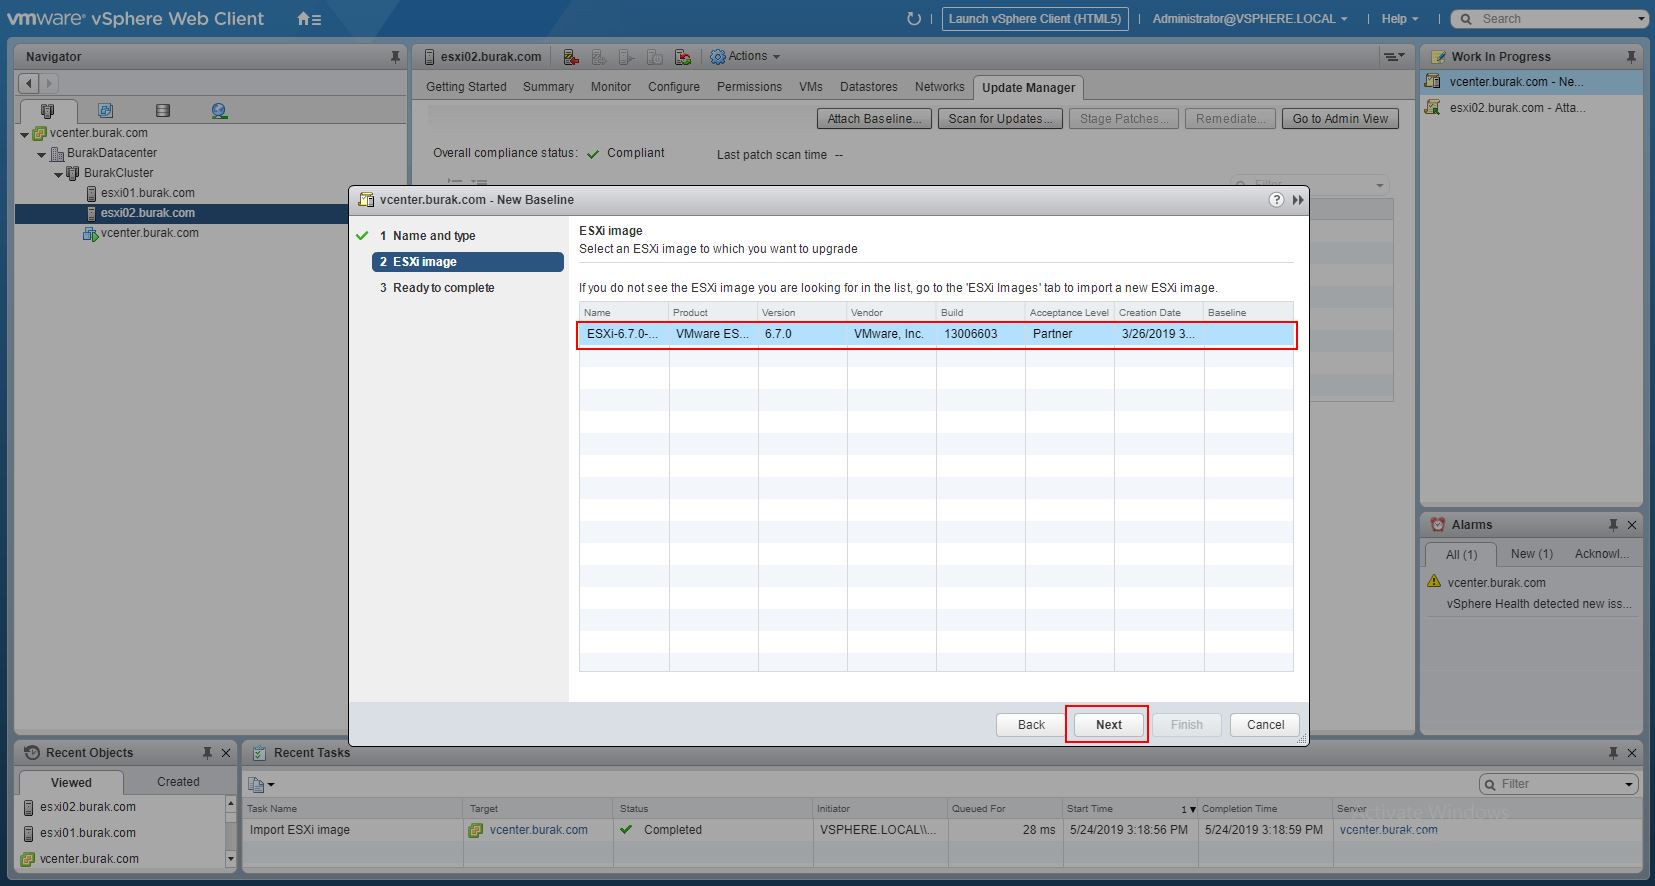
Task: Open Hosts and Clusters navigator tab
Action: 47,111
